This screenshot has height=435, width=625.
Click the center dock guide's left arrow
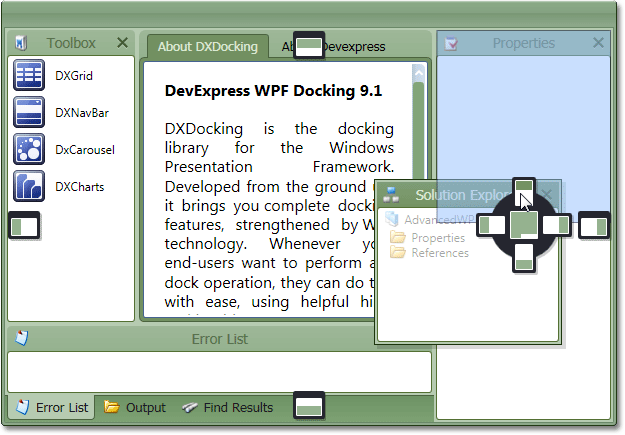pyautogui.click(x=490, y=225)
